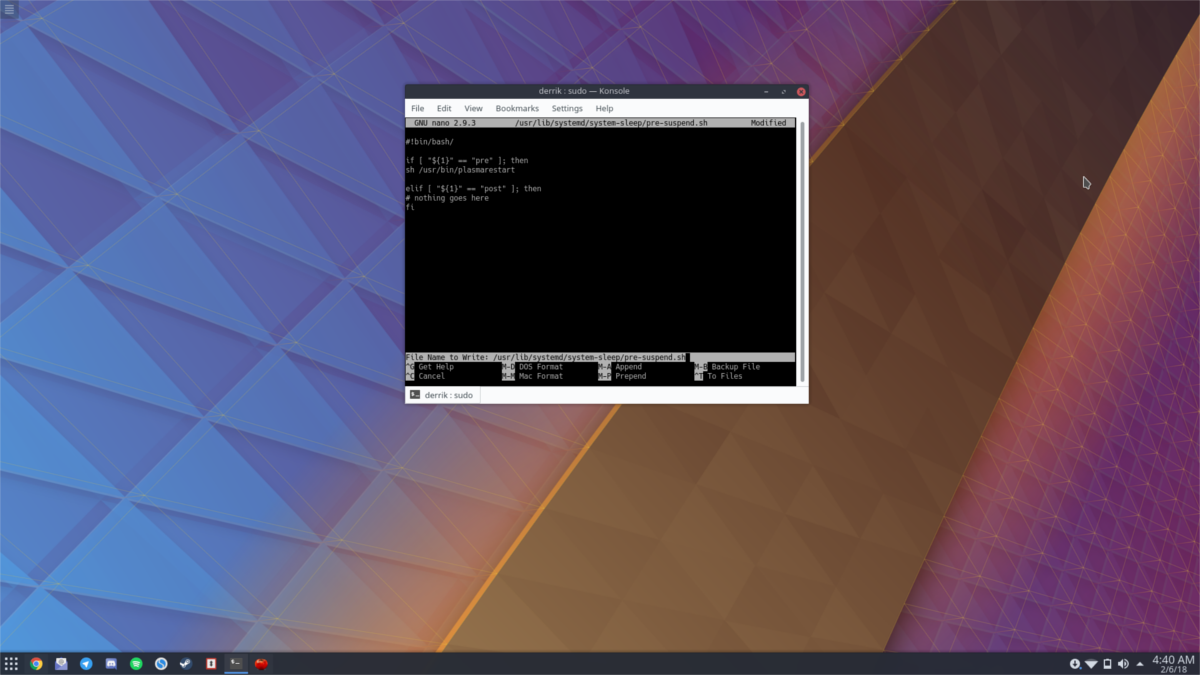The height and width of the screenshot is (675, 1200).
Task: Open the volume tray icon
Action: pos(1123,663)
